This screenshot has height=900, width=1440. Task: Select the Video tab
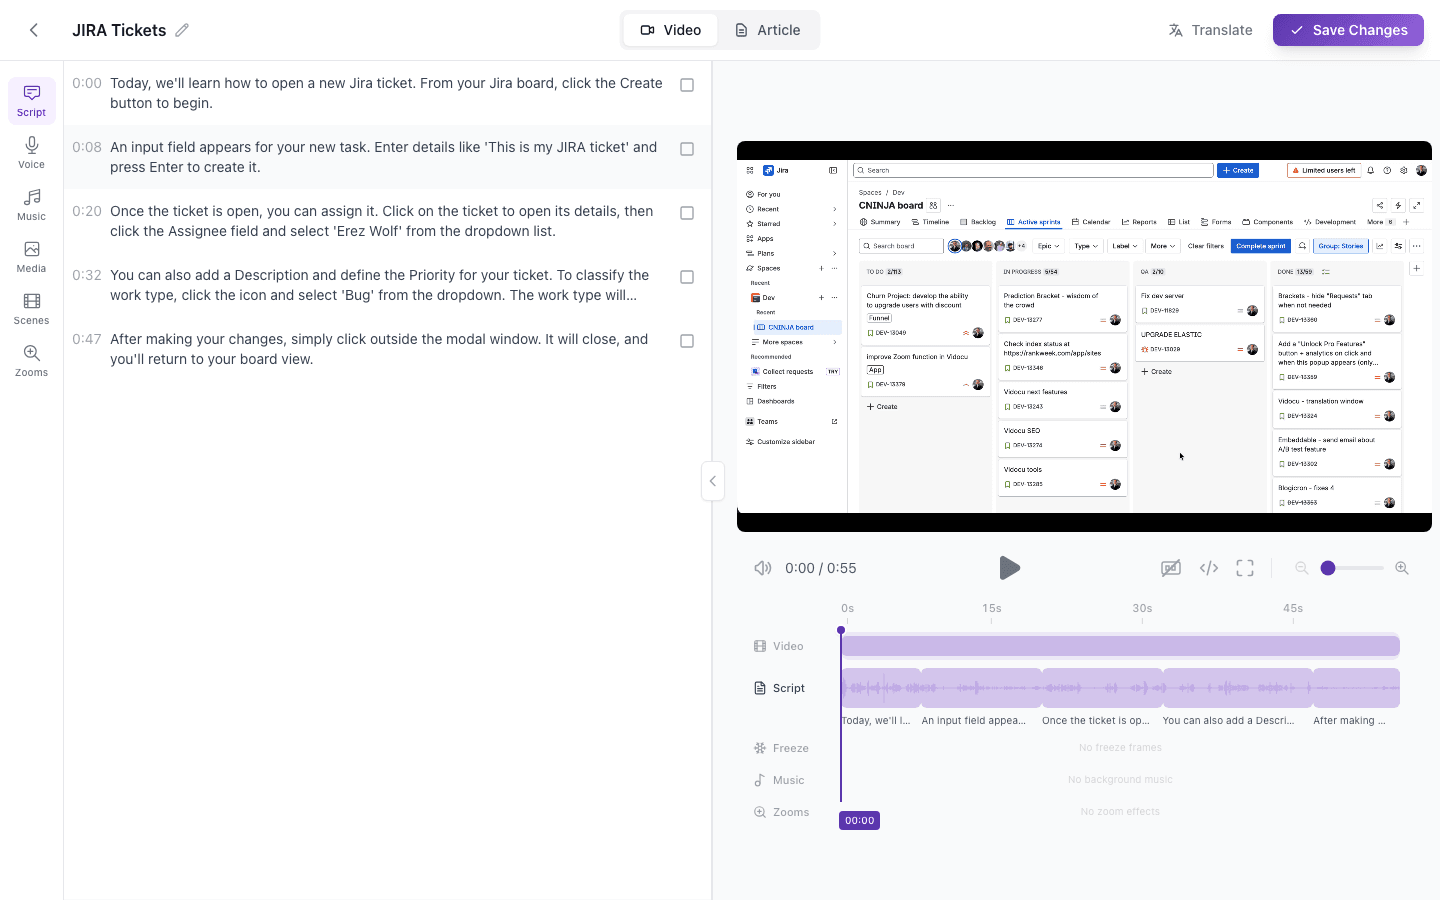click(x=670, y=30)
